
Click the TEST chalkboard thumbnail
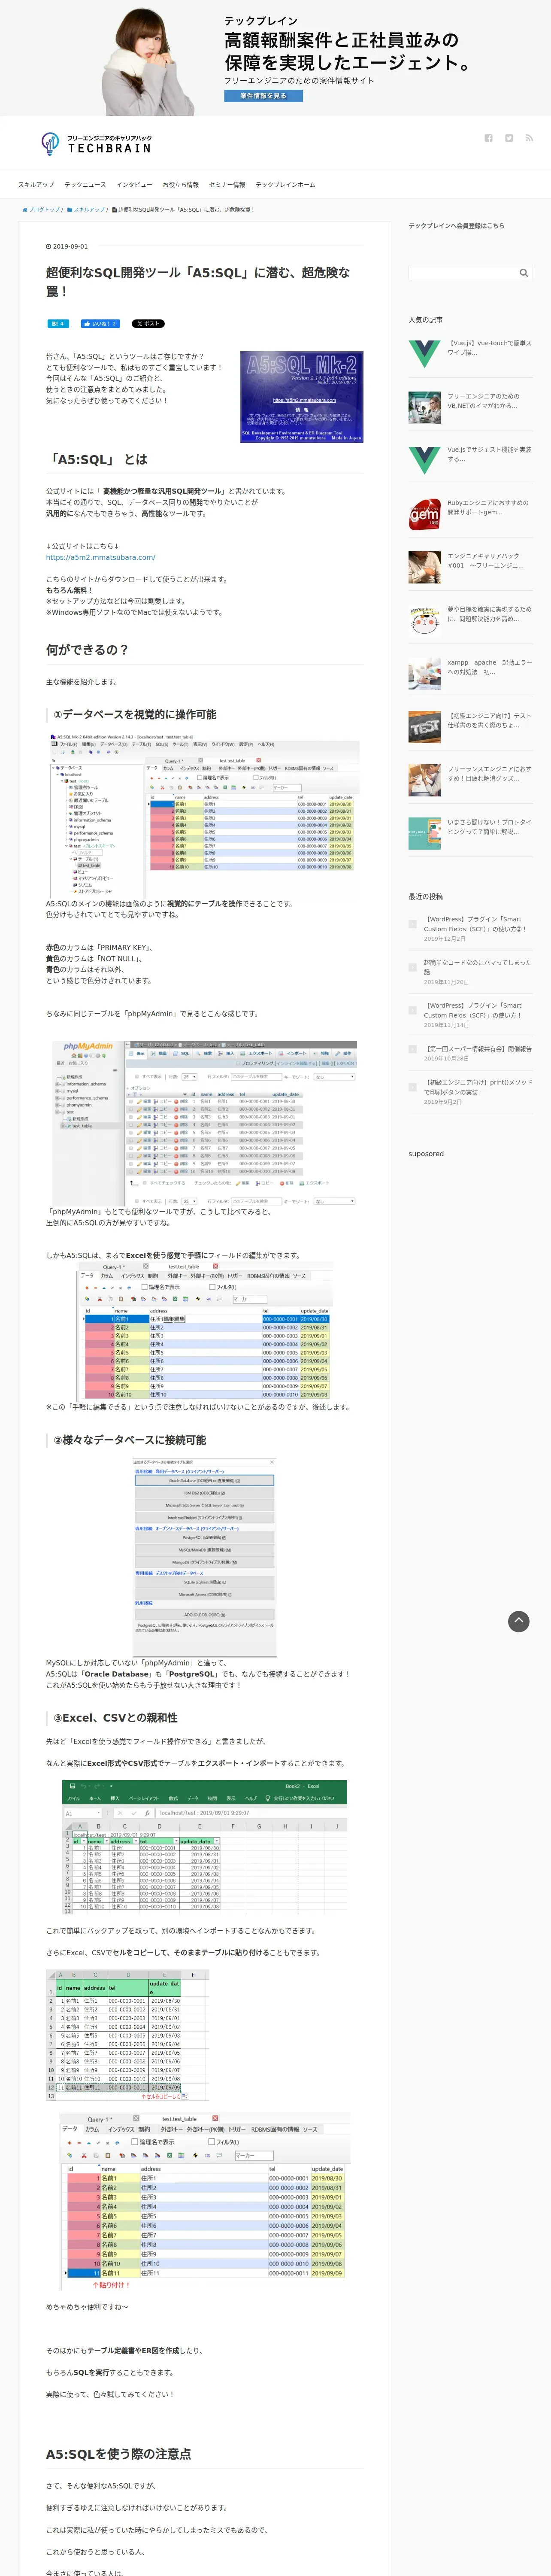[x=424, y=726]
